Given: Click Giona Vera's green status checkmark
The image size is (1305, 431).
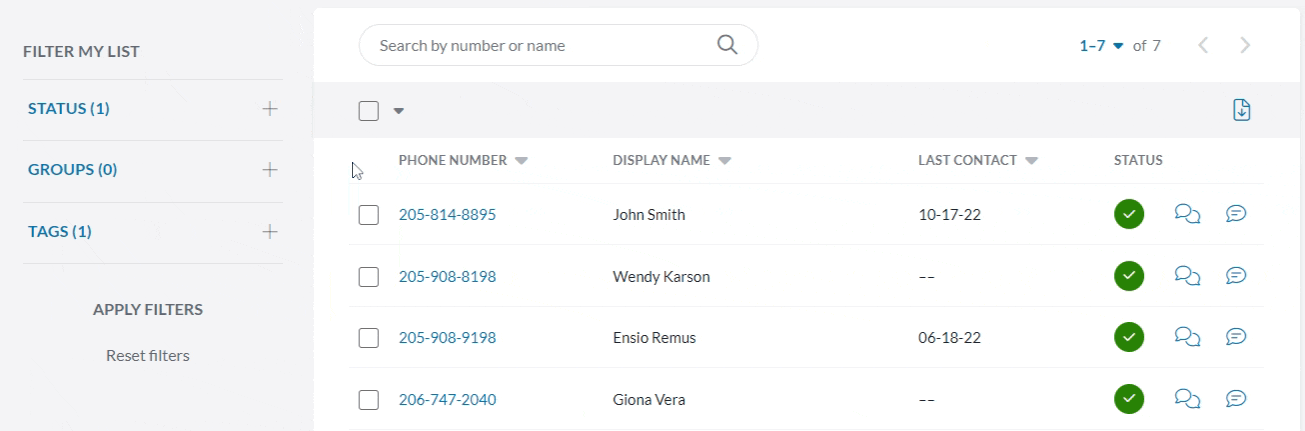Looking at the screenshot, I should (1129, 399).
